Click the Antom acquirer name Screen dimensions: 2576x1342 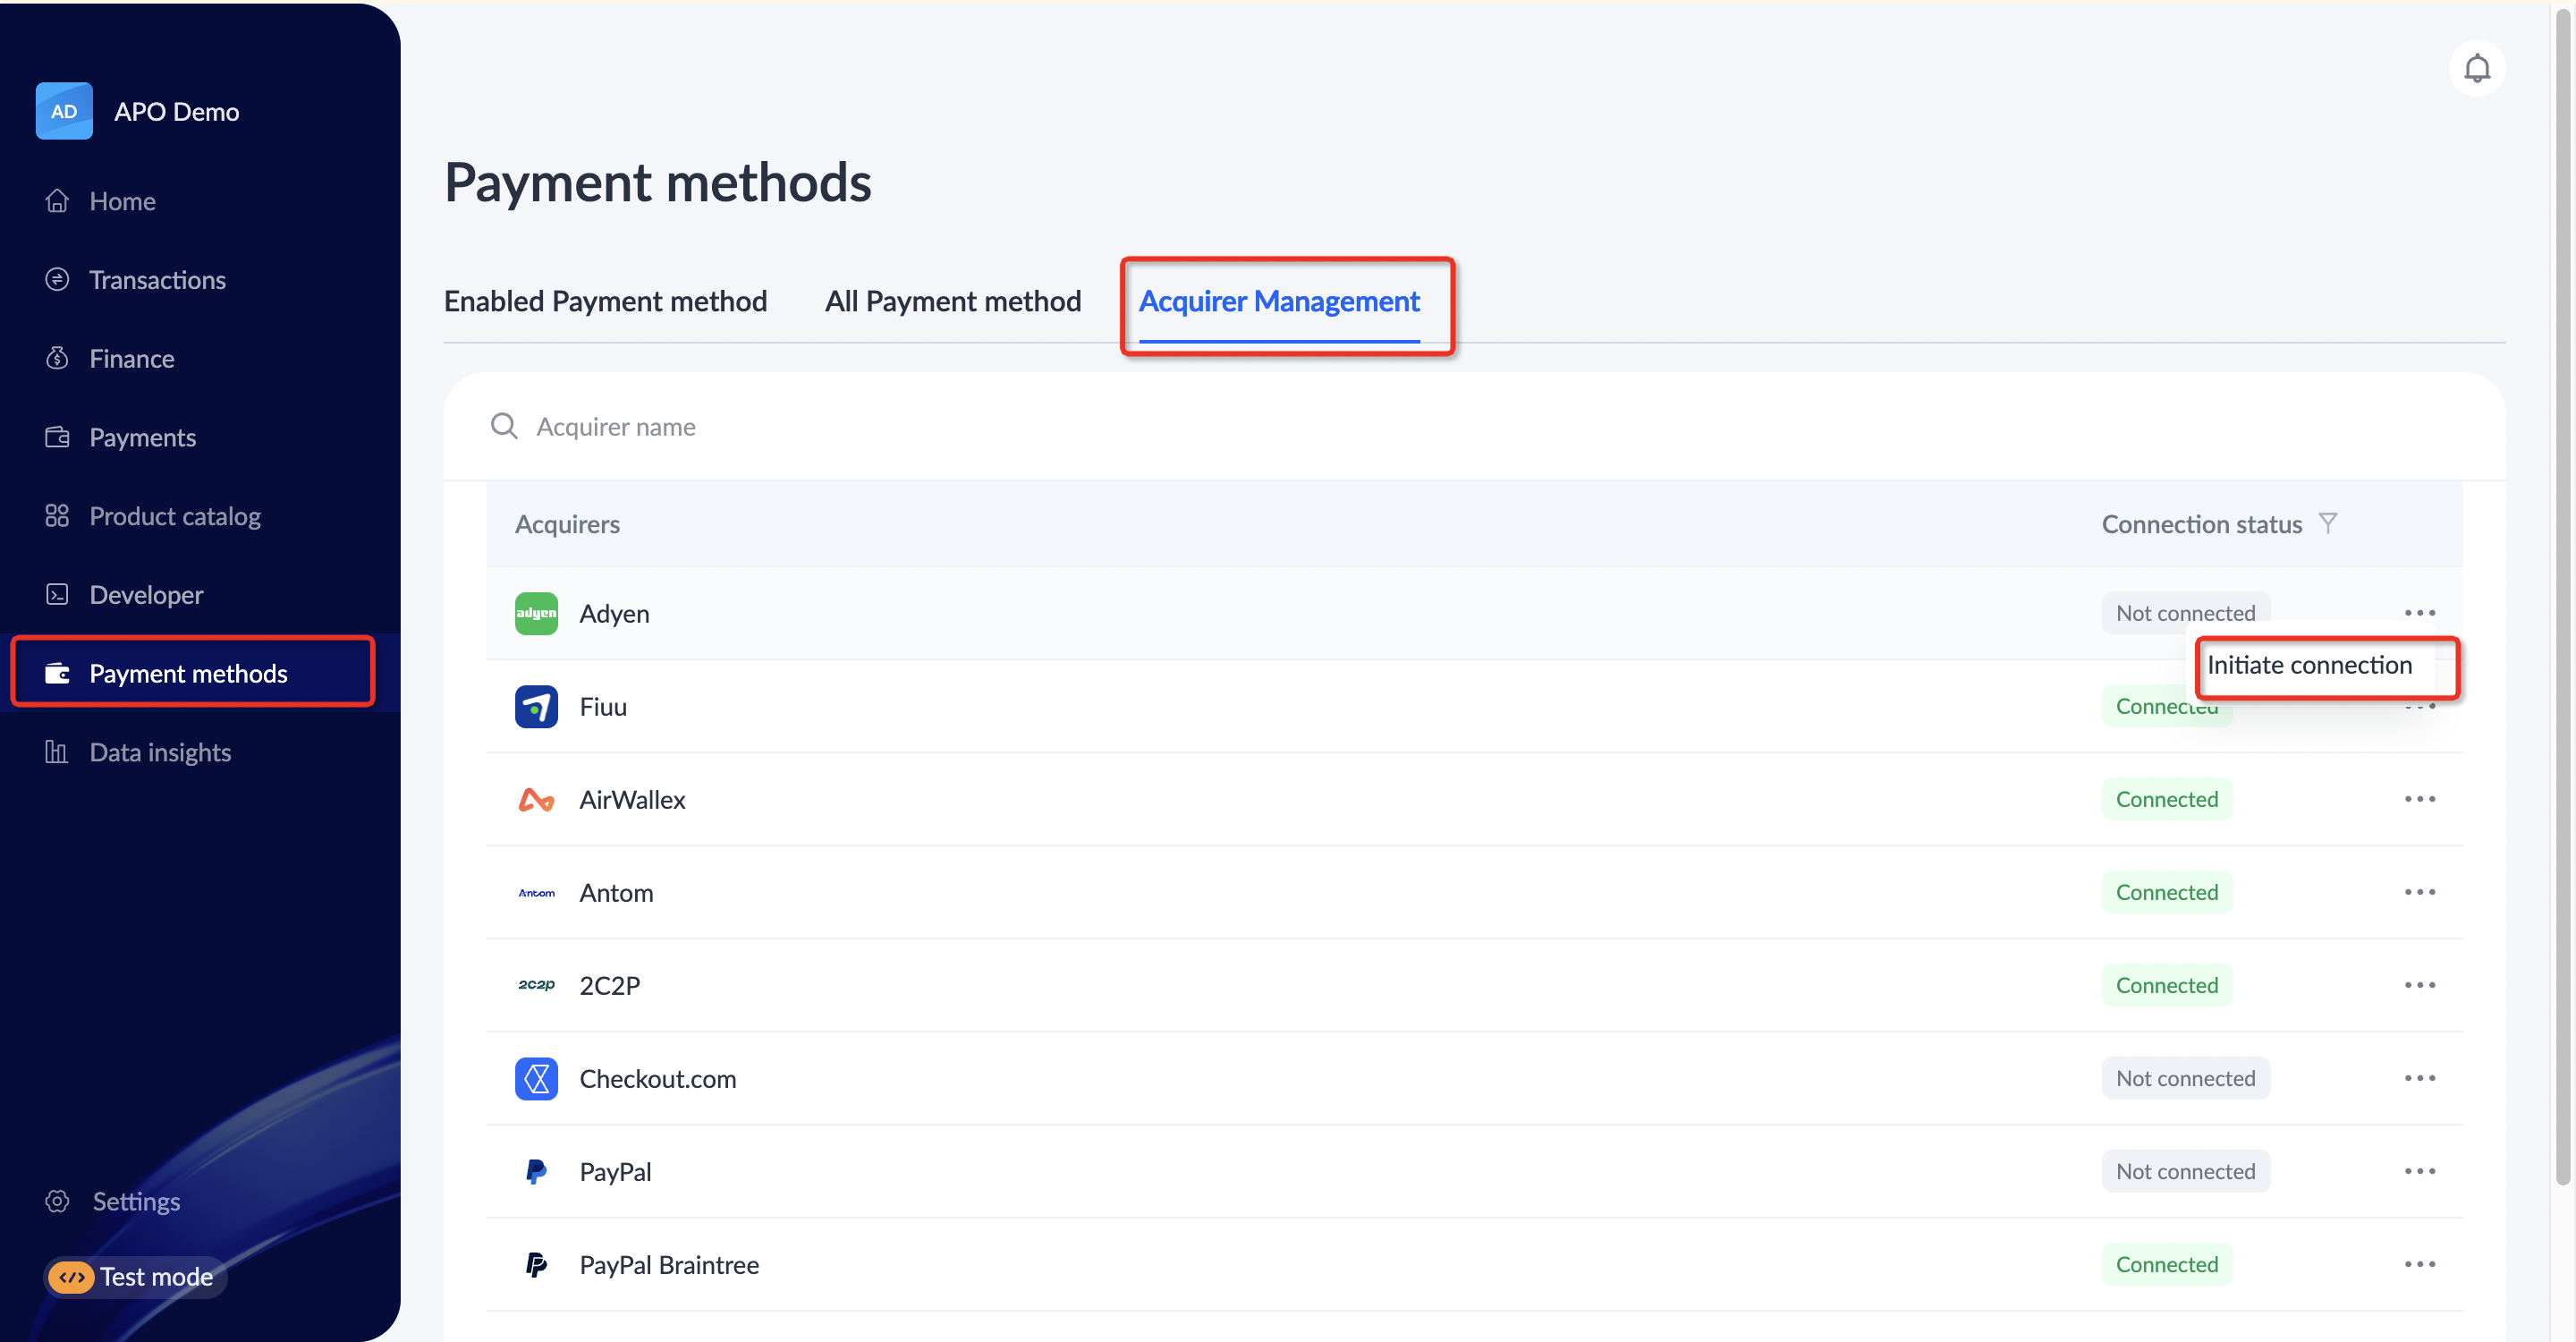coord(616,892)
